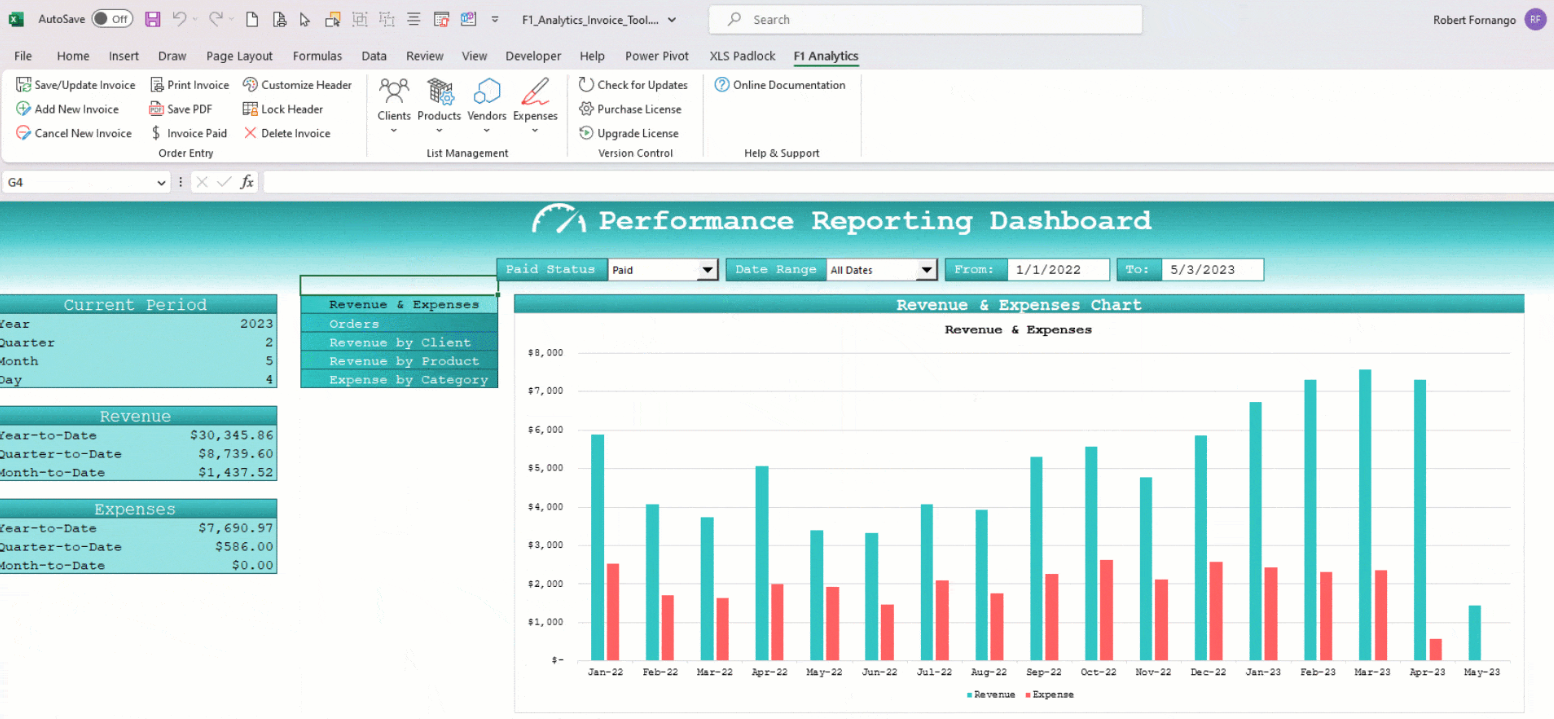Click inside the From date field
Viewport: 1554px width, 719px height.
tap(1058, 269)
